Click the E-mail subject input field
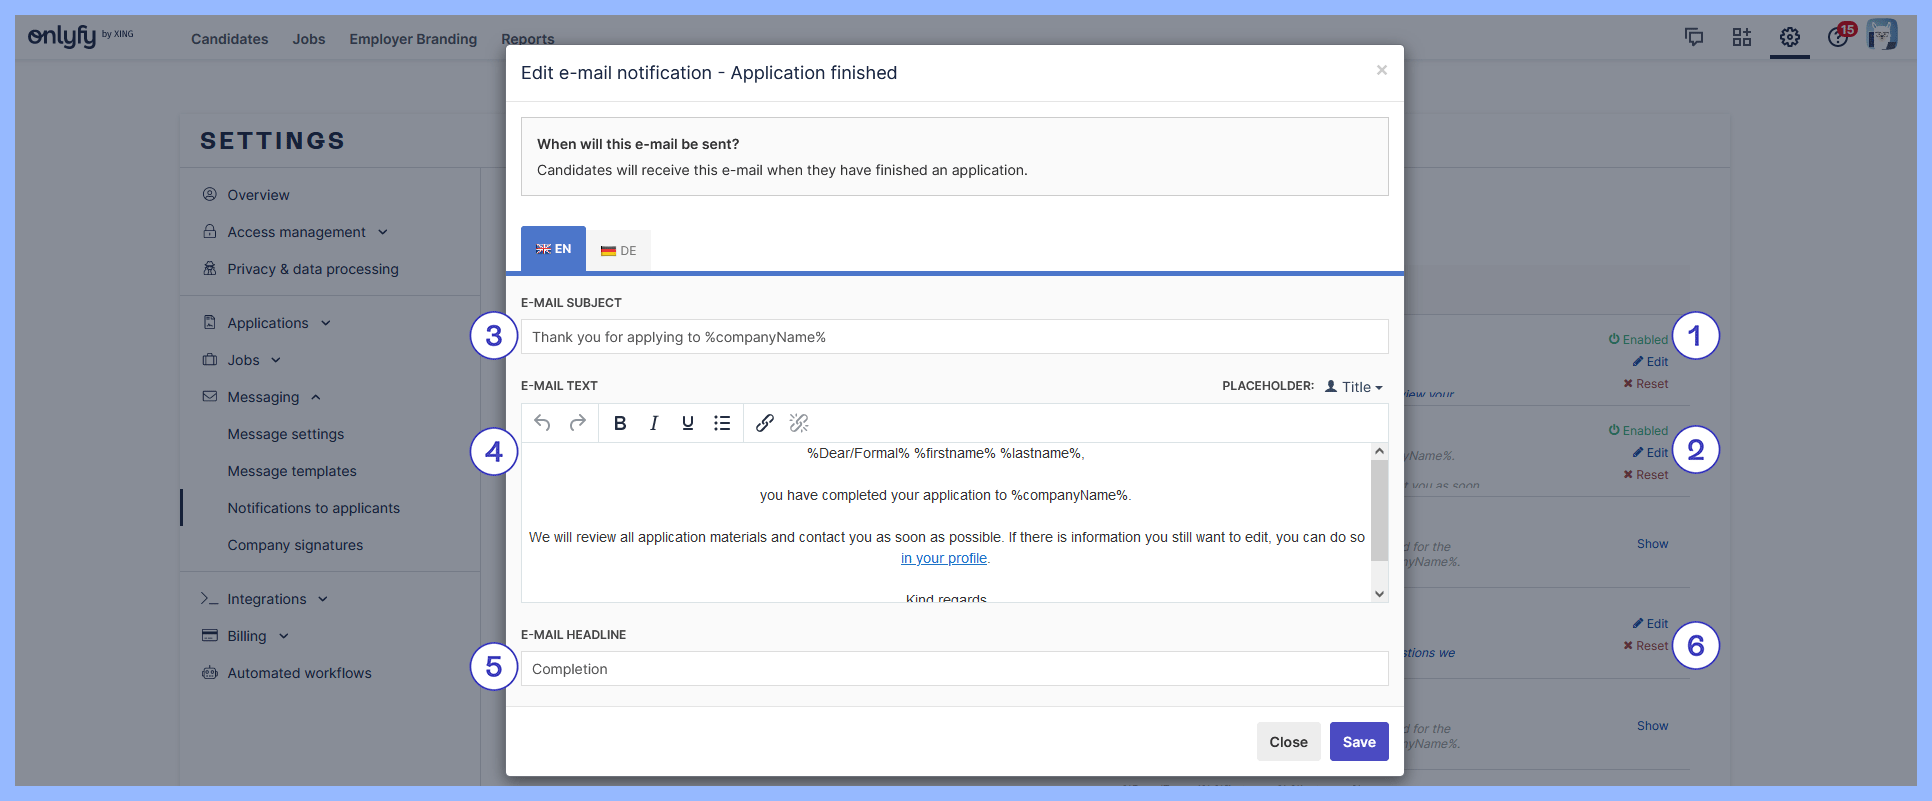This screenshot has width=1932, height=801. point(954,337)
